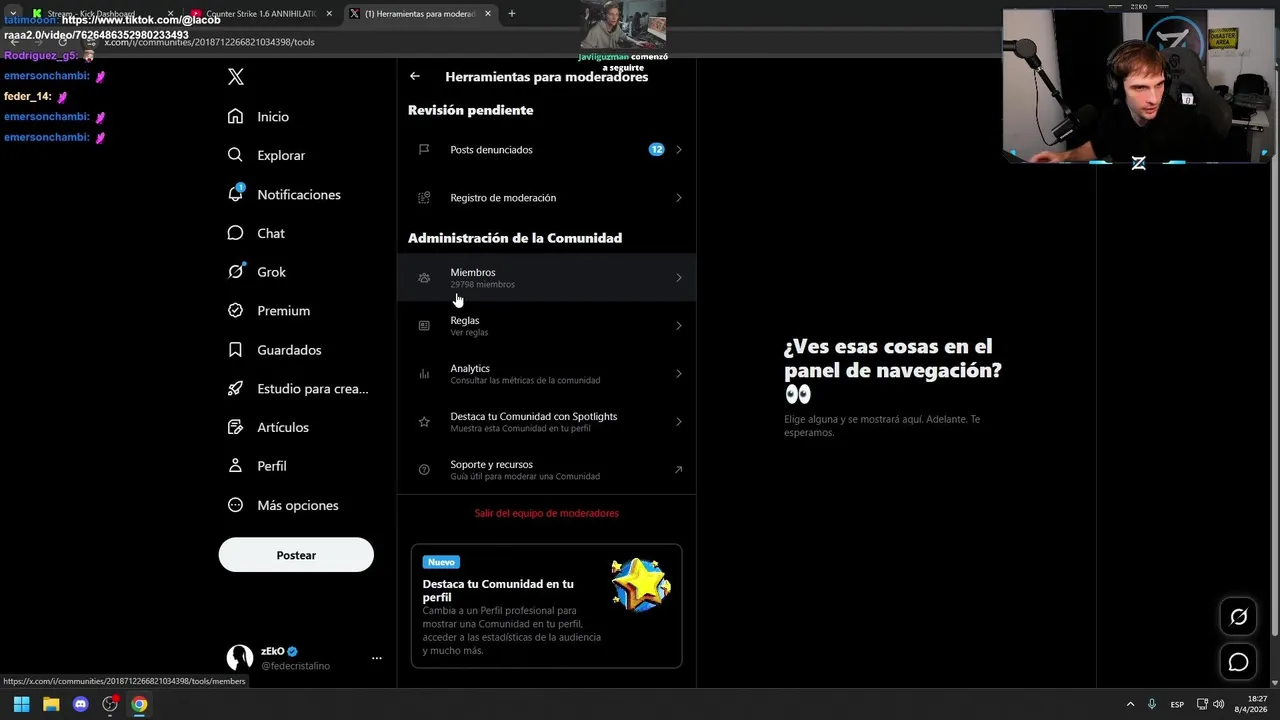1280x720 pixels.
Task: Launch Grok from the sidebar
Action: click(x=256, y=272)
